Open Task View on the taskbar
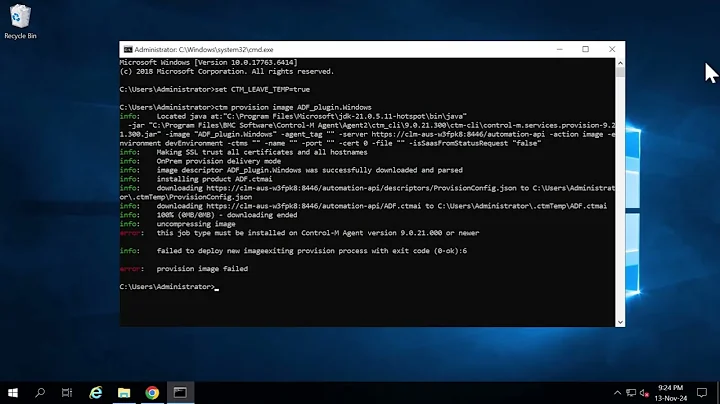 pyautogui.click(x=67, y=393)
